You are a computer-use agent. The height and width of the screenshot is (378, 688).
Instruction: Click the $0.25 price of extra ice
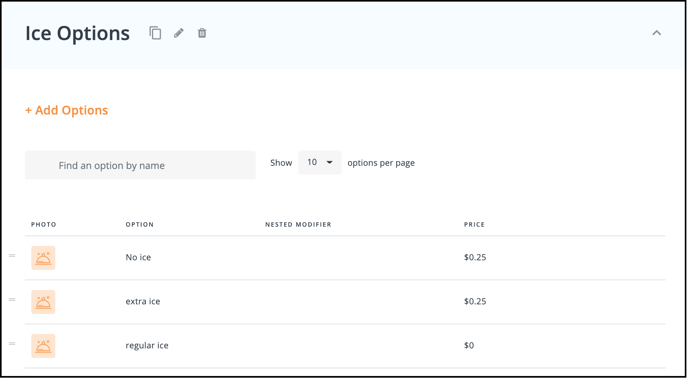(475, 301)
